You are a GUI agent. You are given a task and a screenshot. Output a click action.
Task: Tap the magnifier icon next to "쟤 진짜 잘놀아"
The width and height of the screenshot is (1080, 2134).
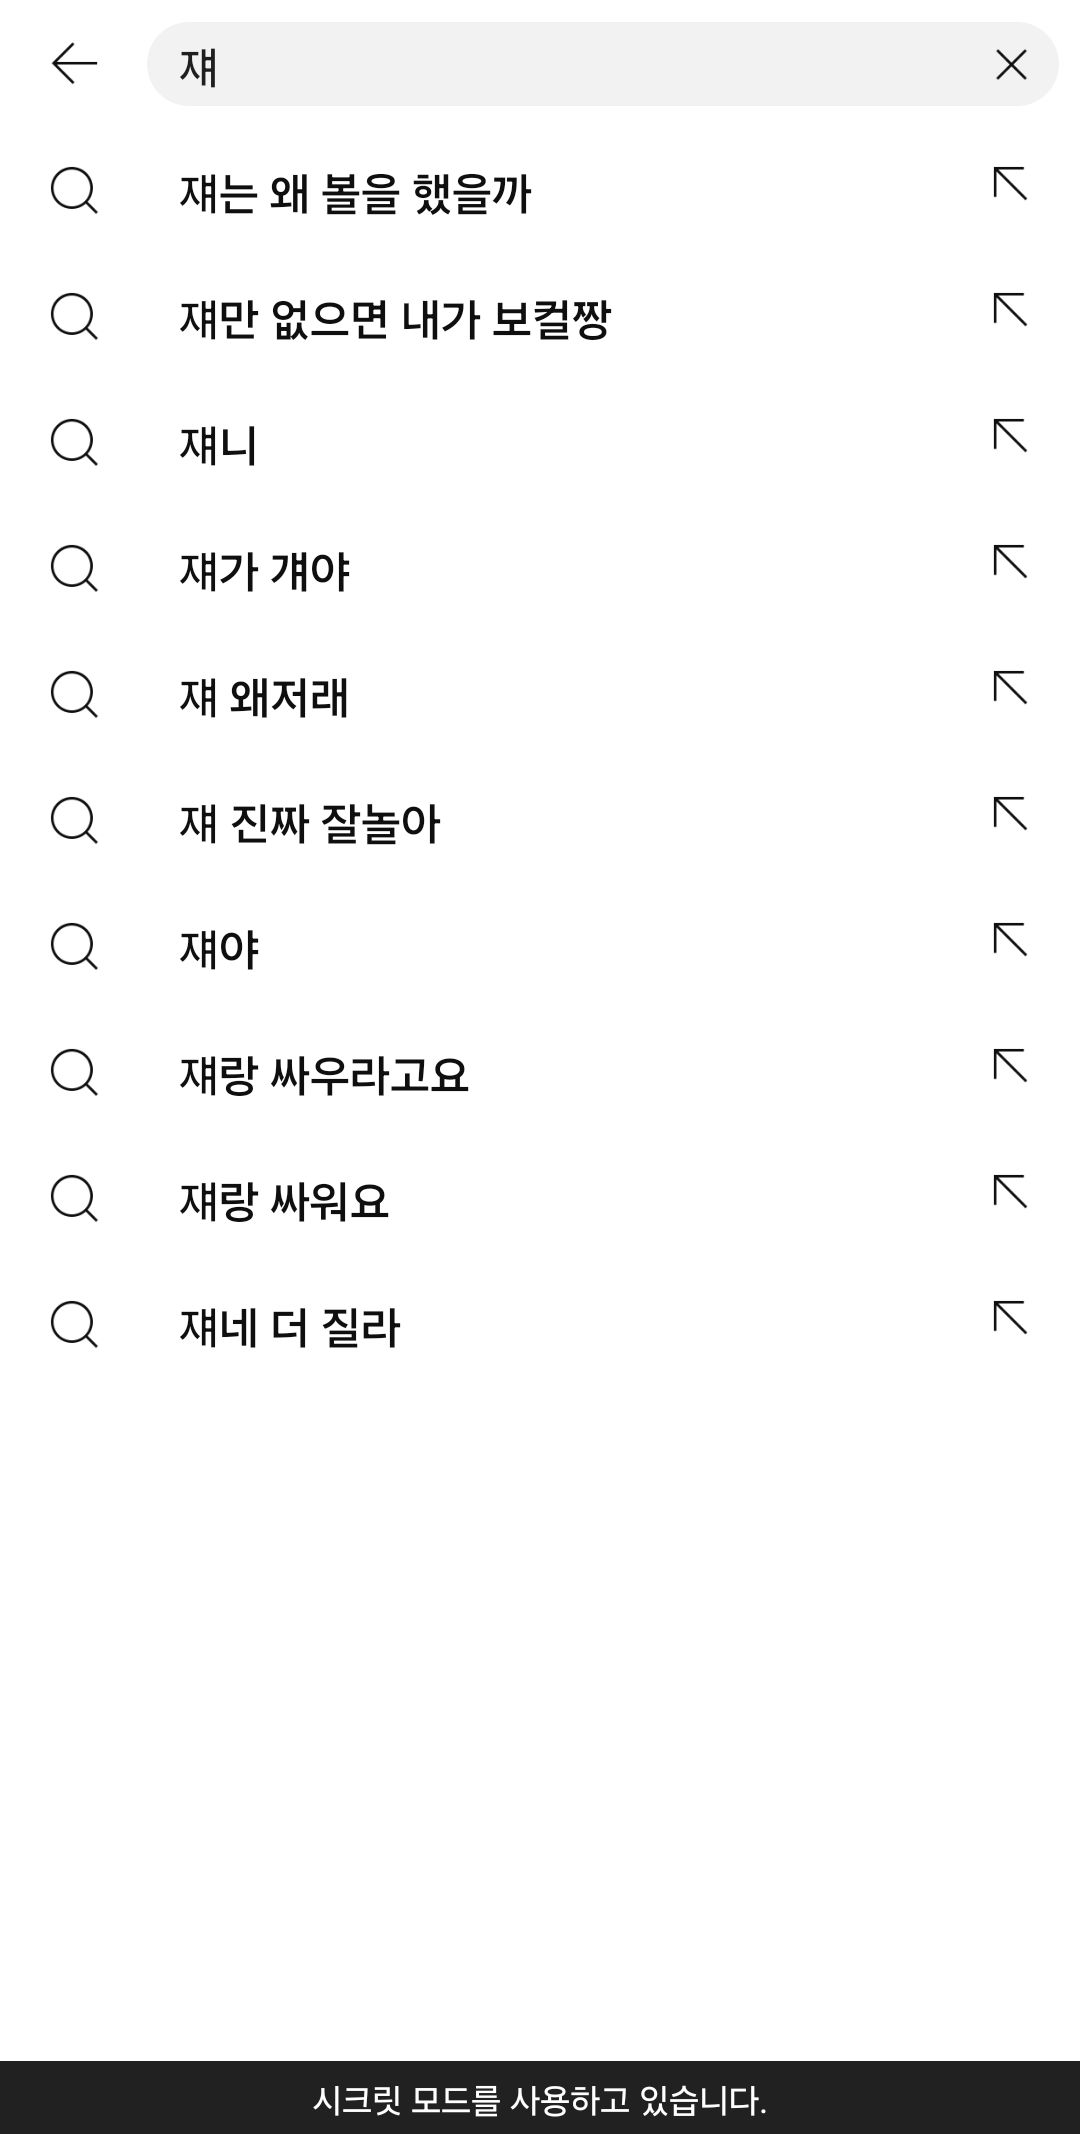(74, 821)
